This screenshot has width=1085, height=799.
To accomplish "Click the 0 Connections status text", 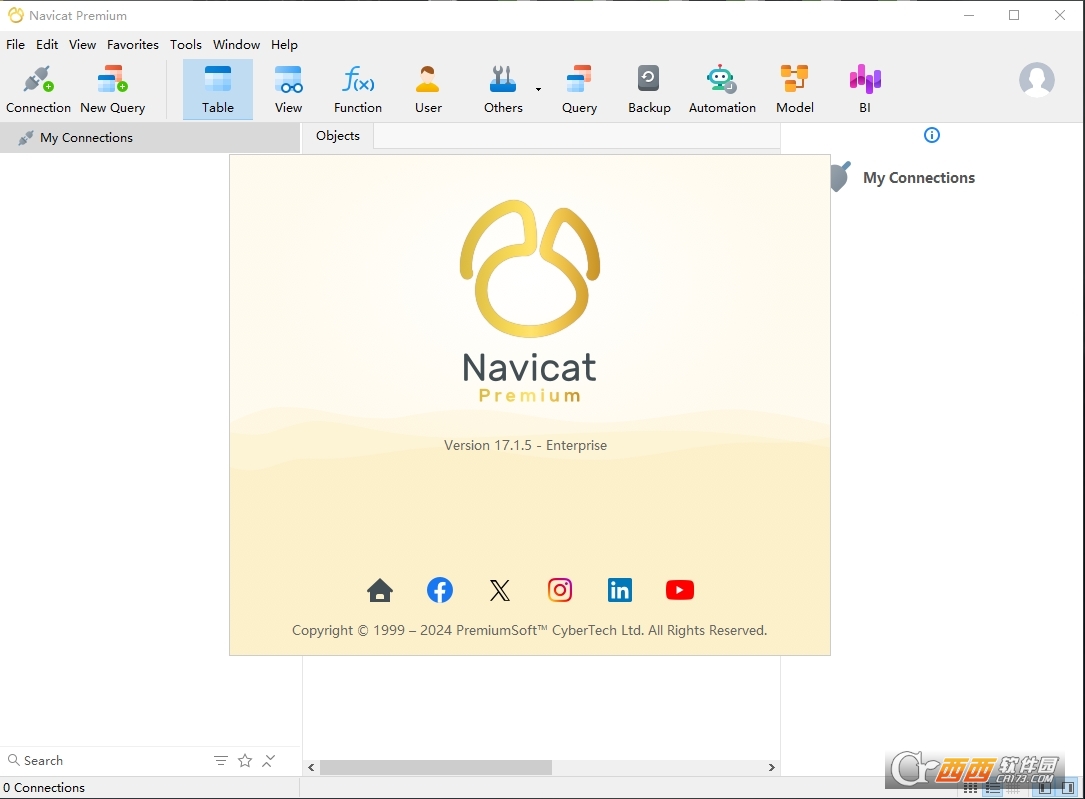I will [x=44, y=787].
